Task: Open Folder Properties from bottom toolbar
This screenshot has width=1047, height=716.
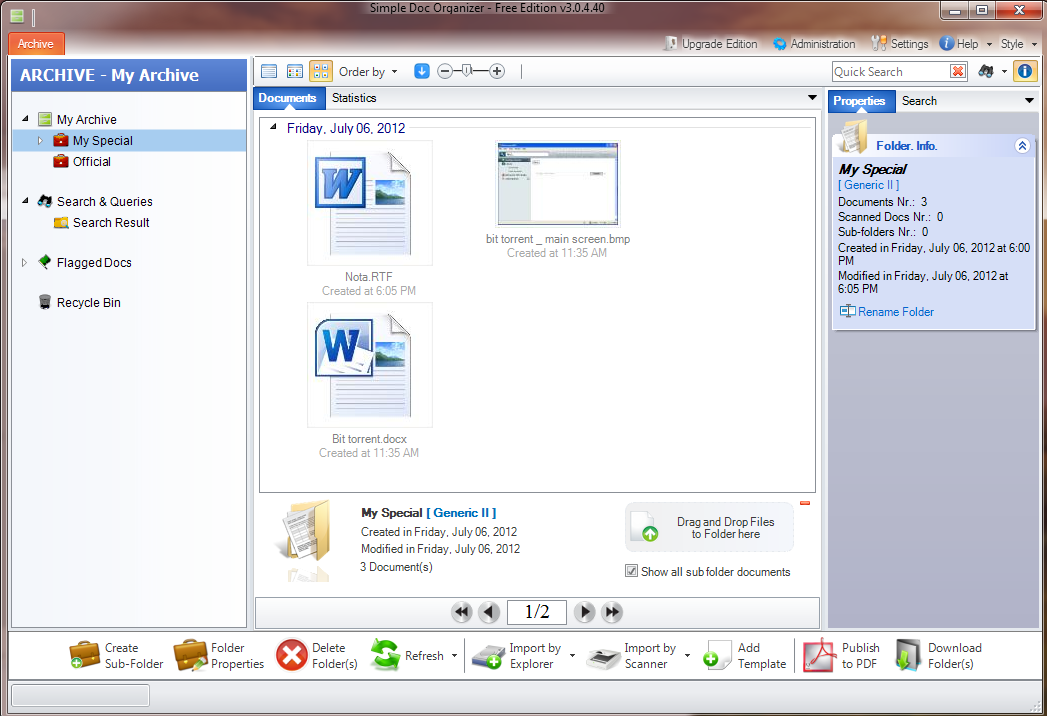Action: pos(190,655)
